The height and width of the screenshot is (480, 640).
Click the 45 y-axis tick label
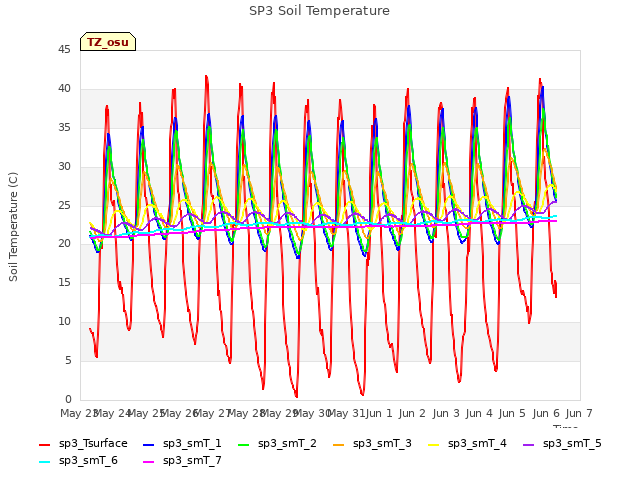(64, 50)
